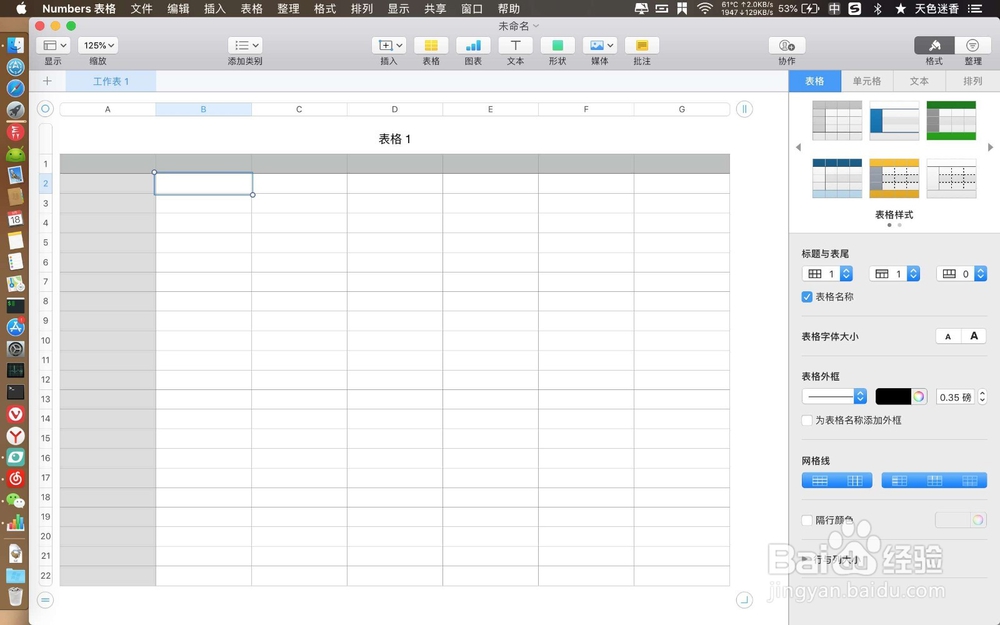Open the 插入 dropdown arrow in the toolbar
This screenshot has height=625, width=1000.
[399, 45]
